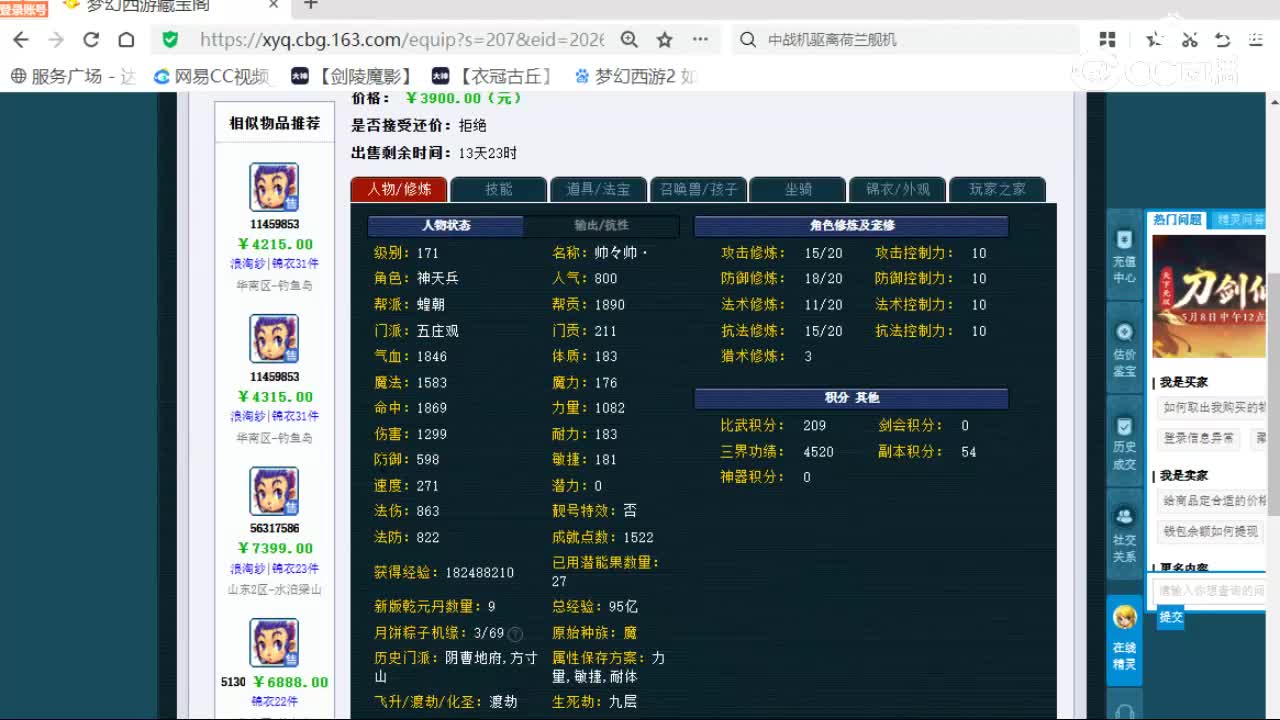Open the browser home page icon
The width and height of the screenshot is (1280, 720).
[x=126, y=40]
